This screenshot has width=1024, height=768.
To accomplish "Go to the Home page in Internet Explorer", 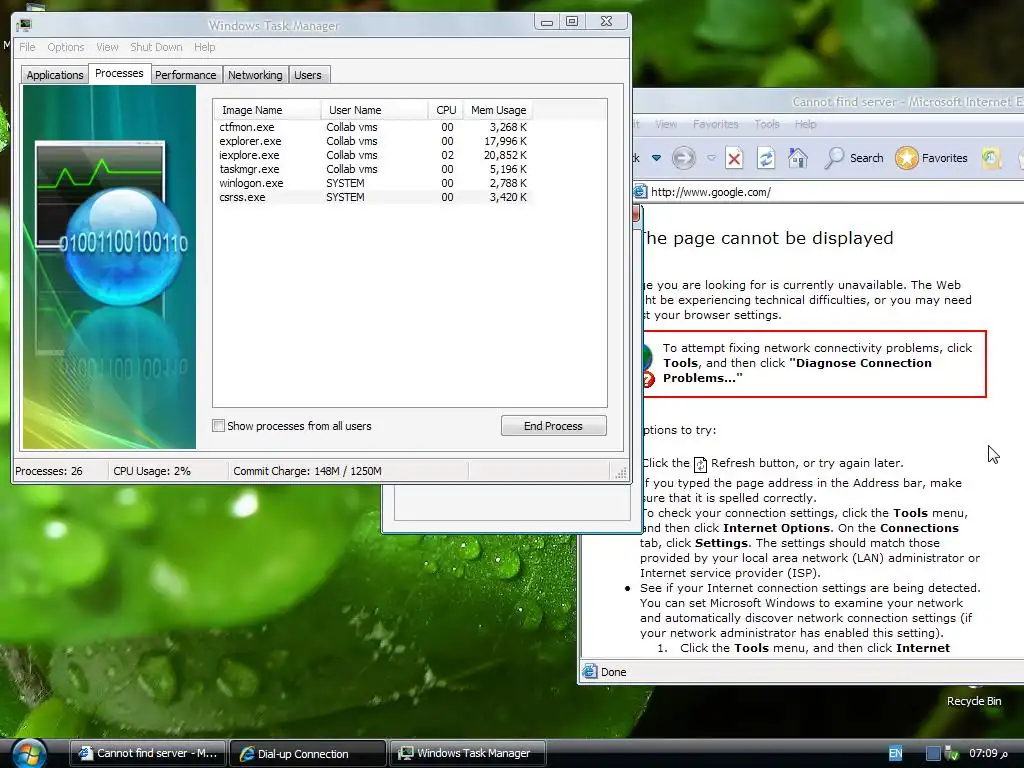I will coord(797,158).
